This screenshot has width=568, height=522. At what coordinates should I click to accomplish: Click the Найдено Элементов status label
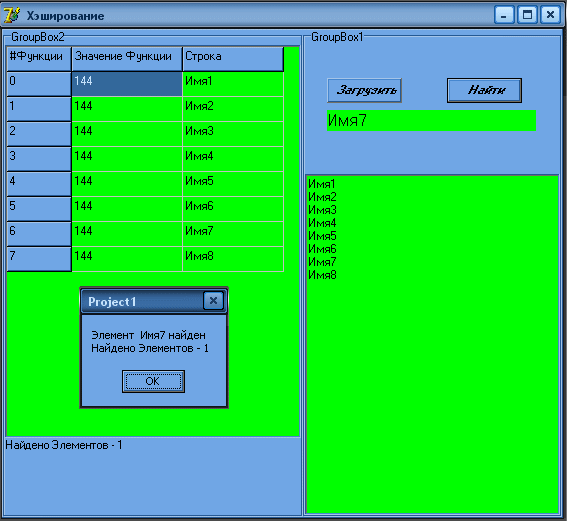pyautogui.click(x=64, y=445)
